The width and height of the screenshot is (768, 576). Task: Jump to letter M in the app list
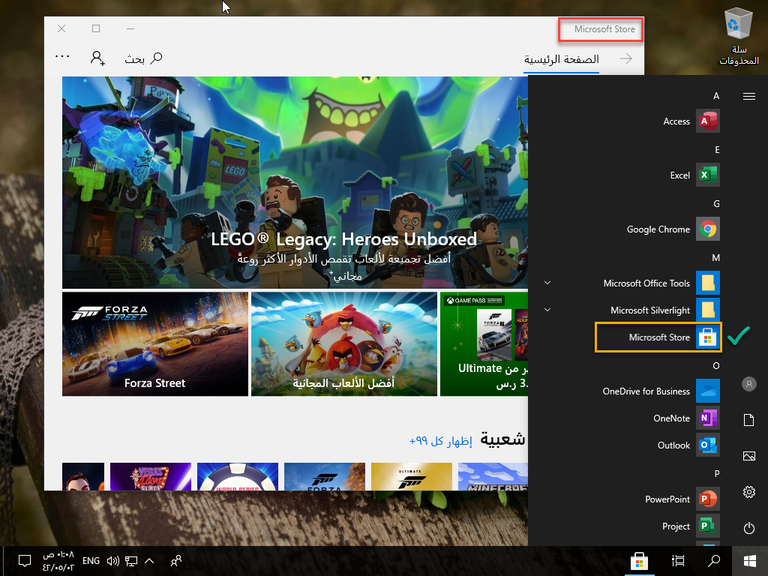(x=716, y=258)
